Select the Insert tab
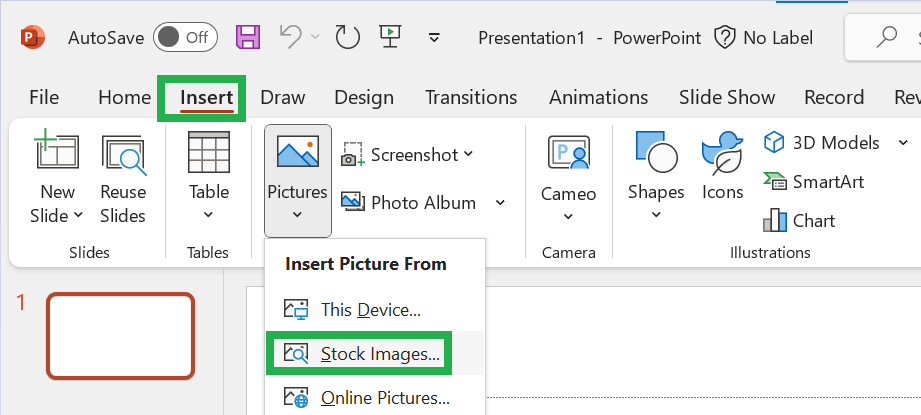Screen dimensions: 921x415 tap(207, 97)
